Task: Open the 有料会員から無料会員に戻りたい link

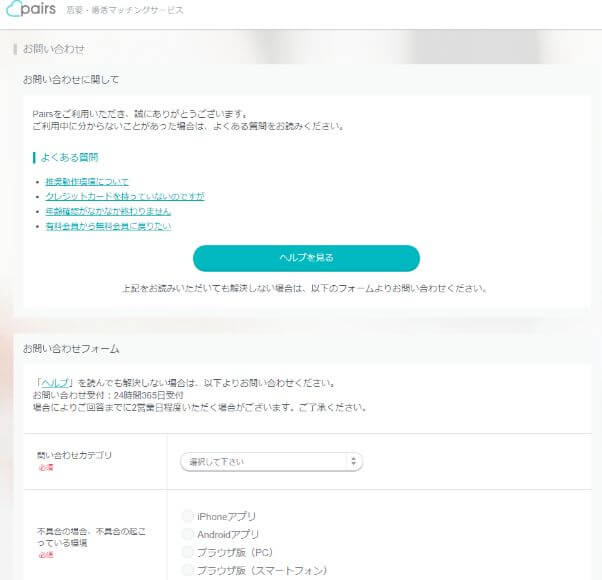Action: (x=108, y=226)
